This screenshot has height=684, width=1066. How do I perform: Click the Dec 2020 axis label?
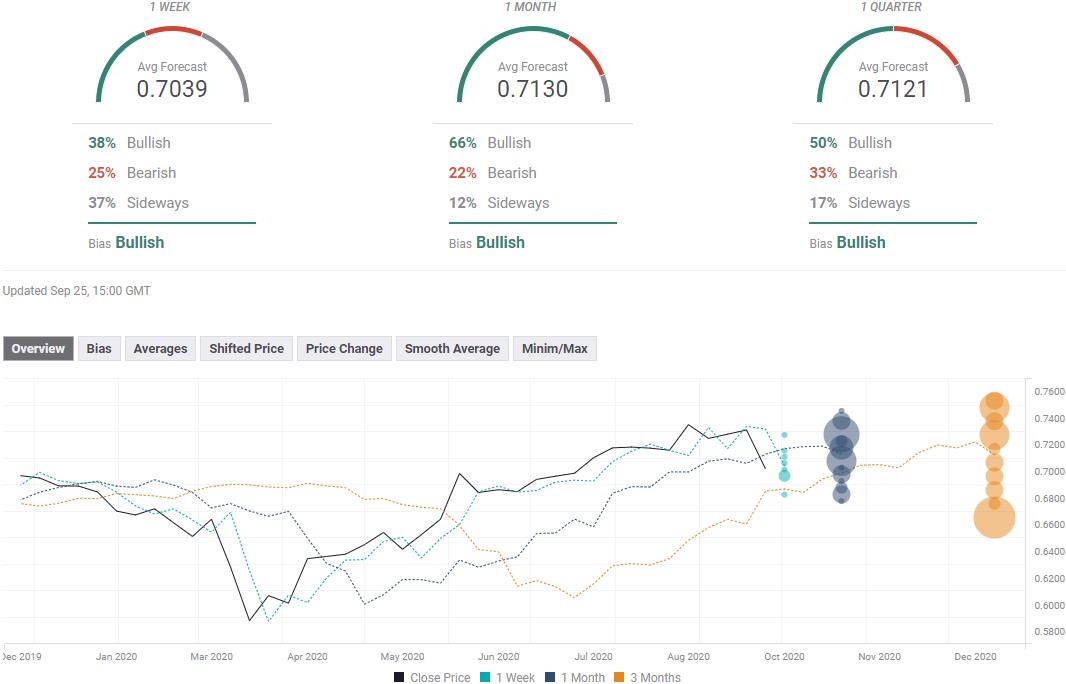click(x=975, y=657)
